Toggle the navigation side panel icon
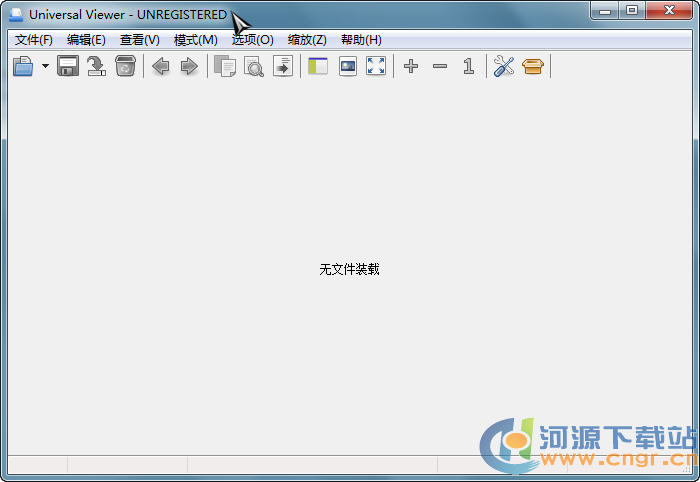Image resolution: width=700 pixels, height=482 pixels. coord(318,67)
